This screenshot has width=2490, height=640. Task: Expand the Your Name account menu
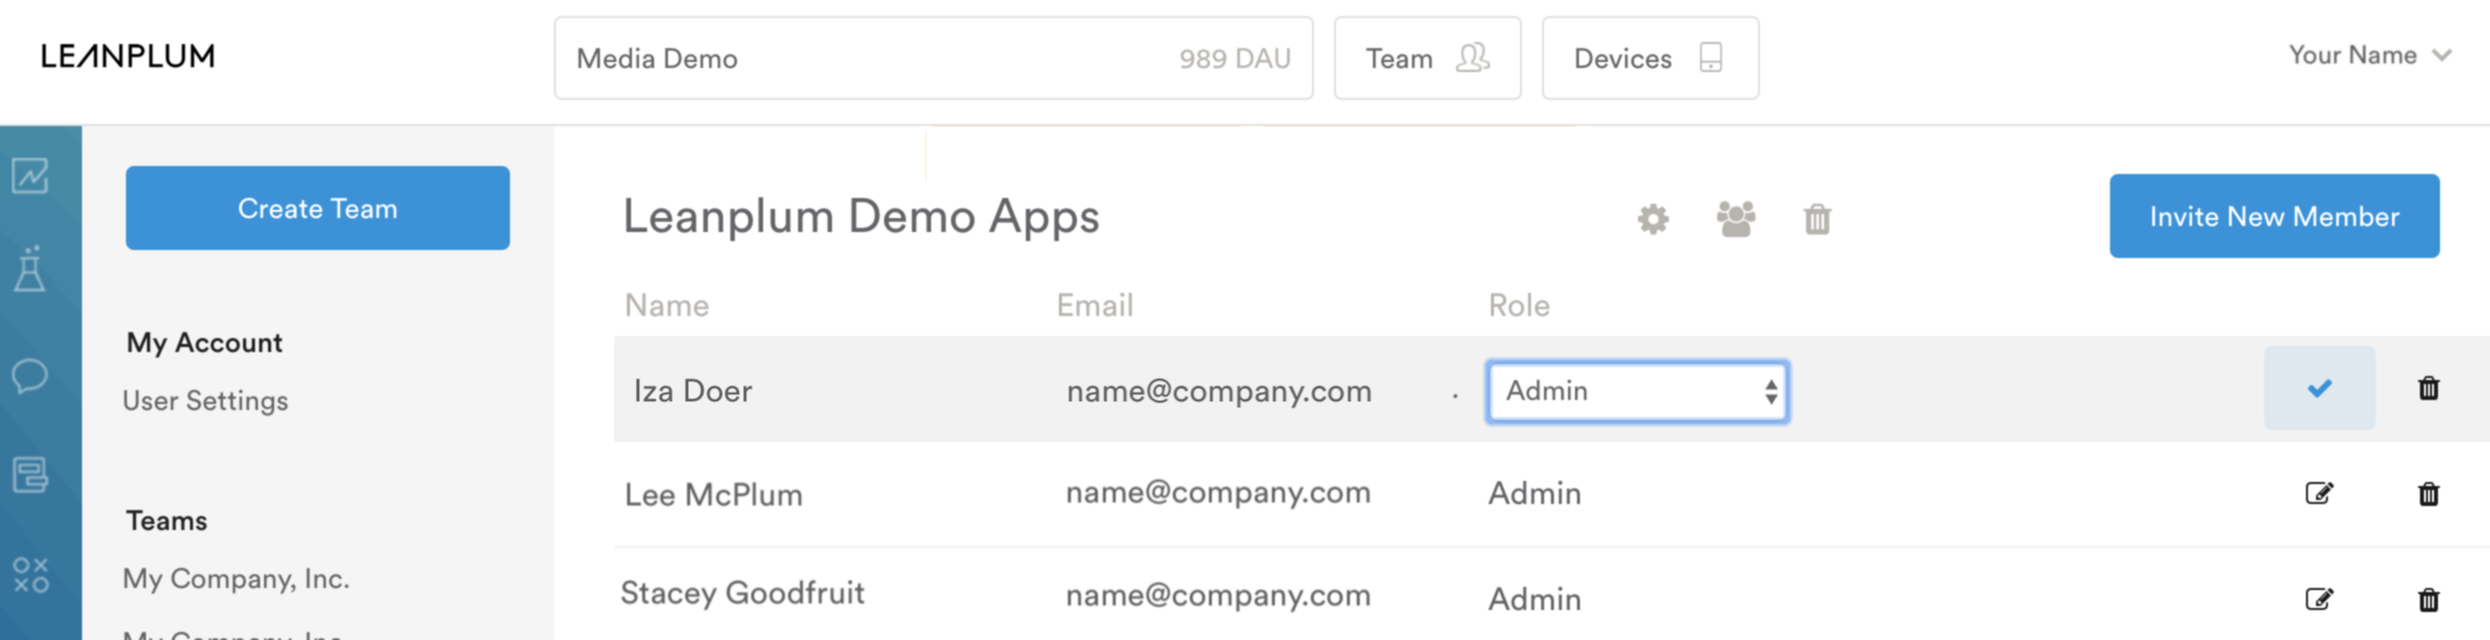pyautogui.click(x=2369, y=55)
